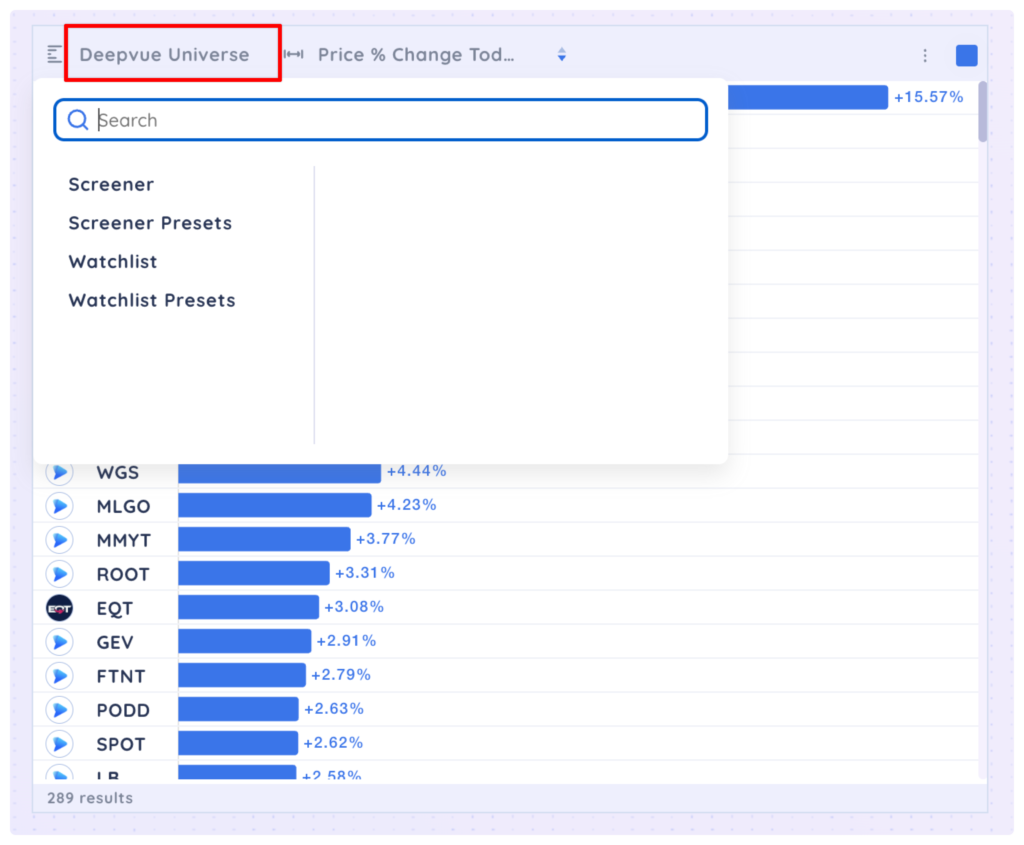Click the EQT company logo icon

(x=59, y=608)
